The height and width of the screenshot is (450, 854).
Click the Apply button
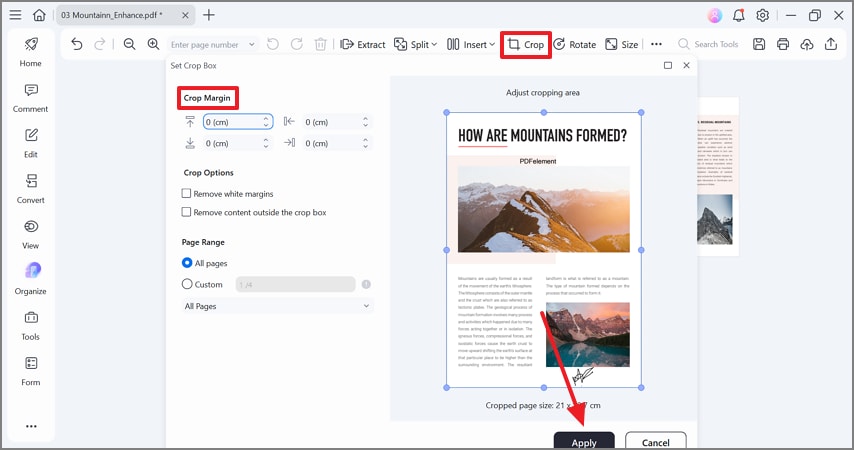(584, 442)
